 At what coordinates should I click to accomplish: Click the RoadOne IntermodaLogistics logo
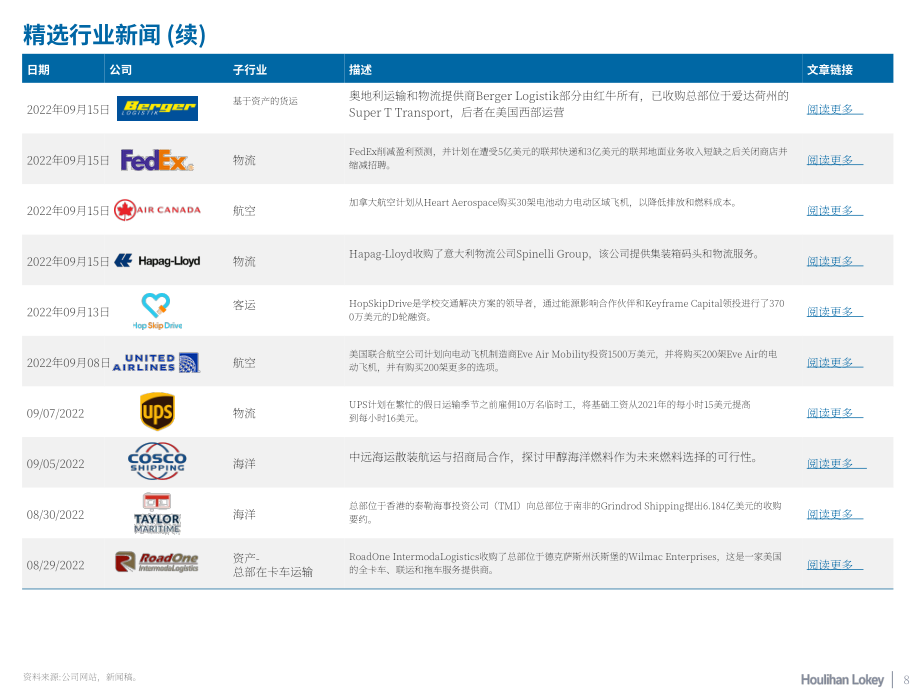157,562
